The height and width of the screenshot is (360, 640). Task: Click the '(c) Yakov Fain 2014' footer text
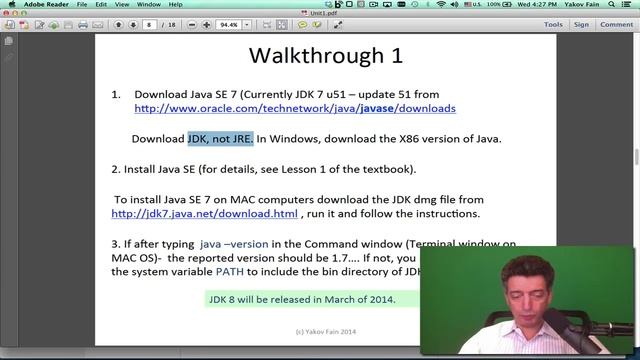click(x=326, y=332)
